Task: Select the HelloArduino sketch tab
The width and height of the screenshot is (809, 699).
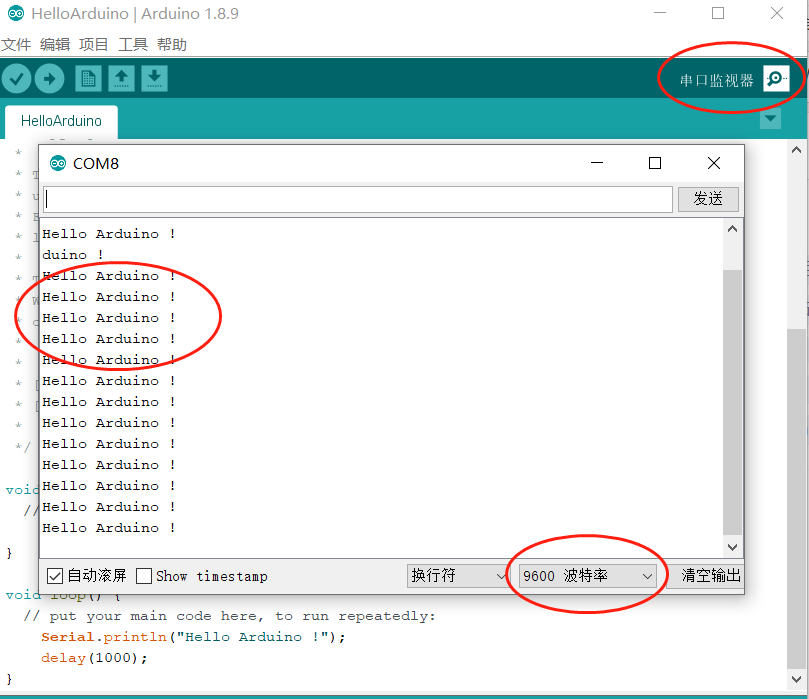Action: pos(61,121)
